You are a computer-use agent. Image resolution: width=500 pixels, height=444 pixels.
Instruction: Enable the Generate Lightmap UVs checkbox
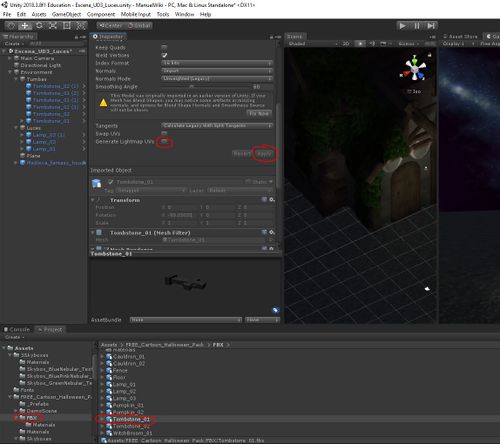[x=164, y=142]
